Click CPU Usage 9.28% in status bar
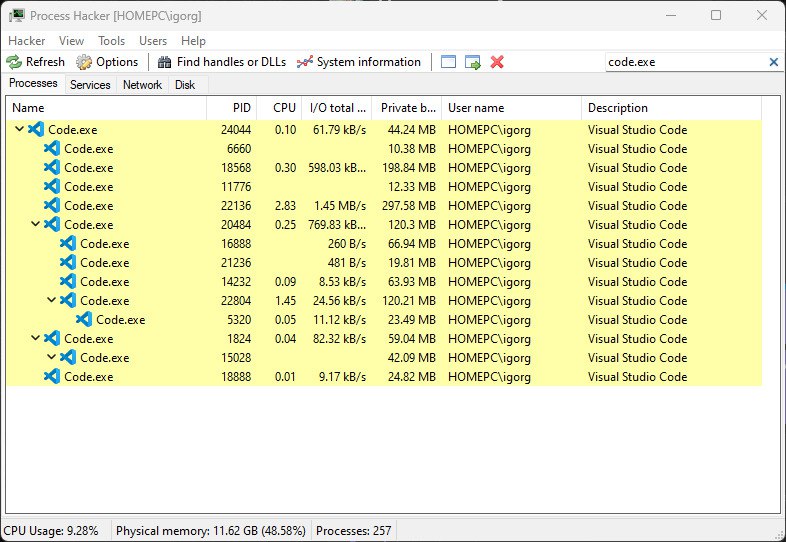786x542 pixels. 51,530
